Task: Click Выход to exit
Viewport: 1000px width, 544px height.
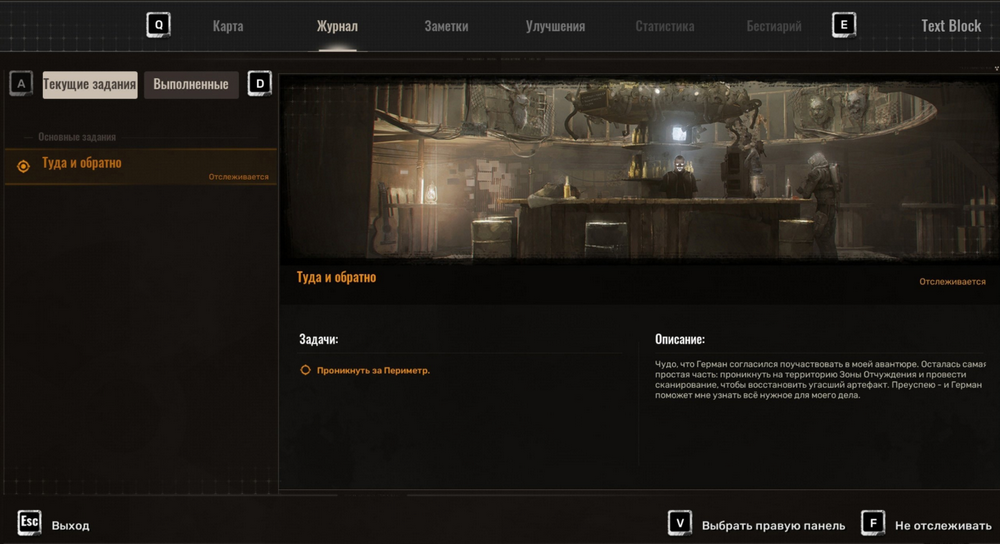Action: pyautogui.click(x=70, y=526)
